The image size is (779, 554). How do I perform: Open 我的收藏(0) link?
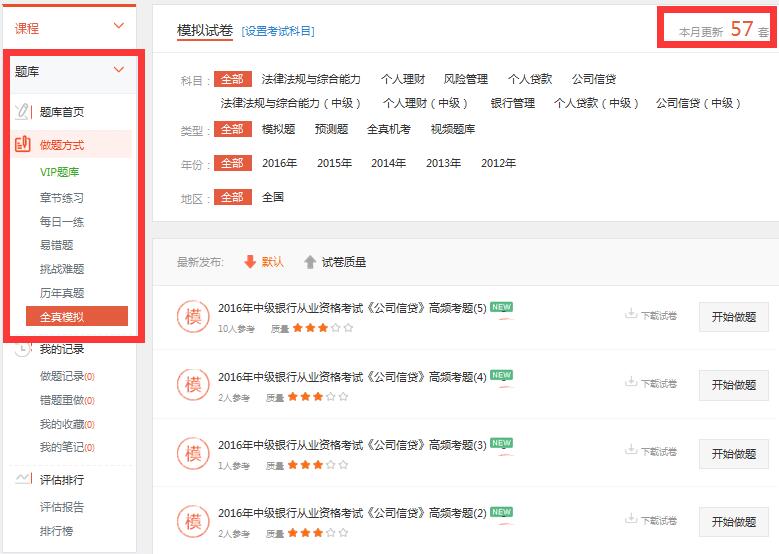(x=67, y=424)
